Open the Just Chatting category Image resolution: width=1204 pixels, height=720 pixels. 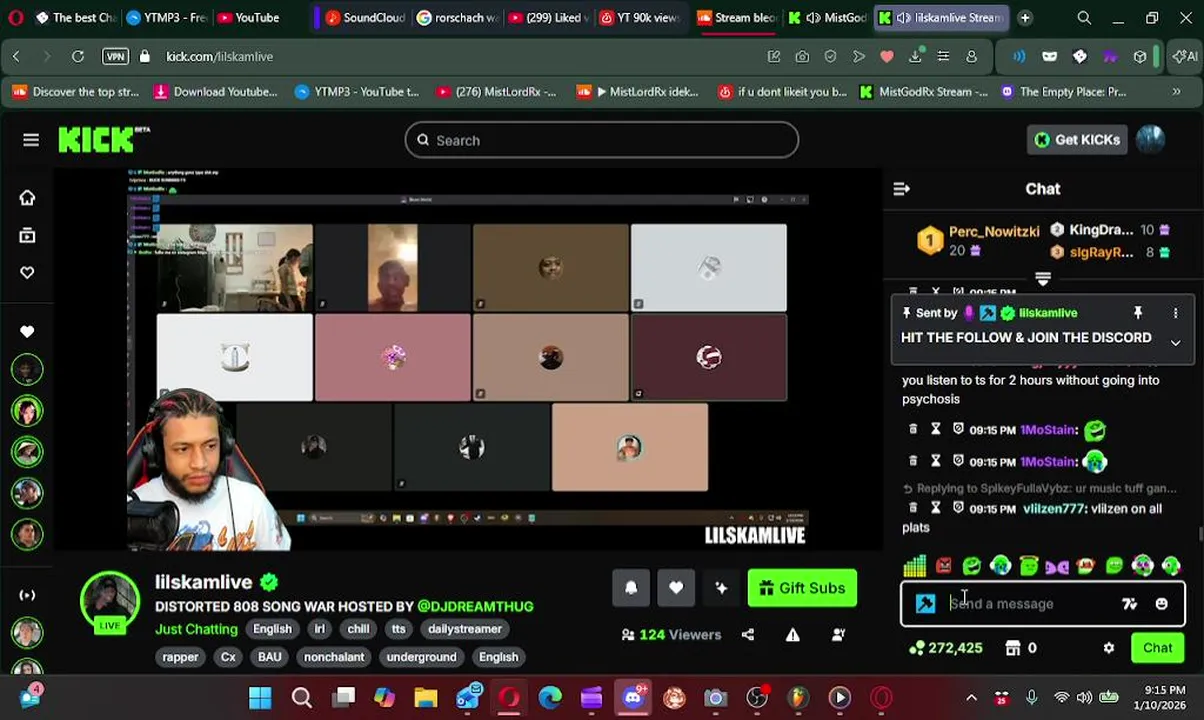196,629
